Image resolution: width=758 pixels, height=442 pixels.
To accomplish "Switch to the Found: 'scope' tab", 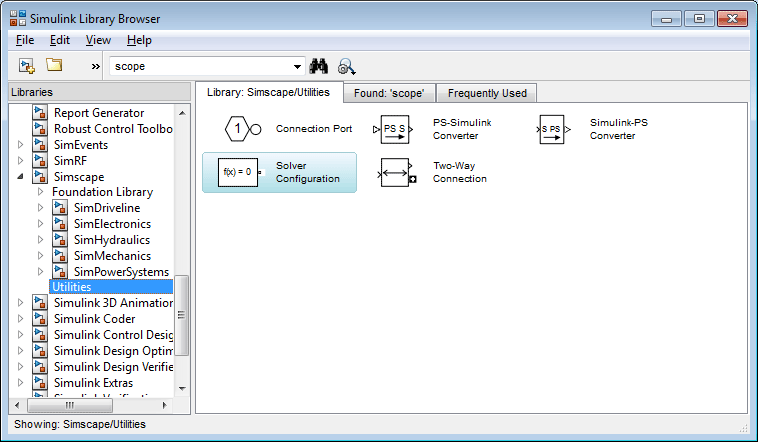I will [x=389, y=93].
